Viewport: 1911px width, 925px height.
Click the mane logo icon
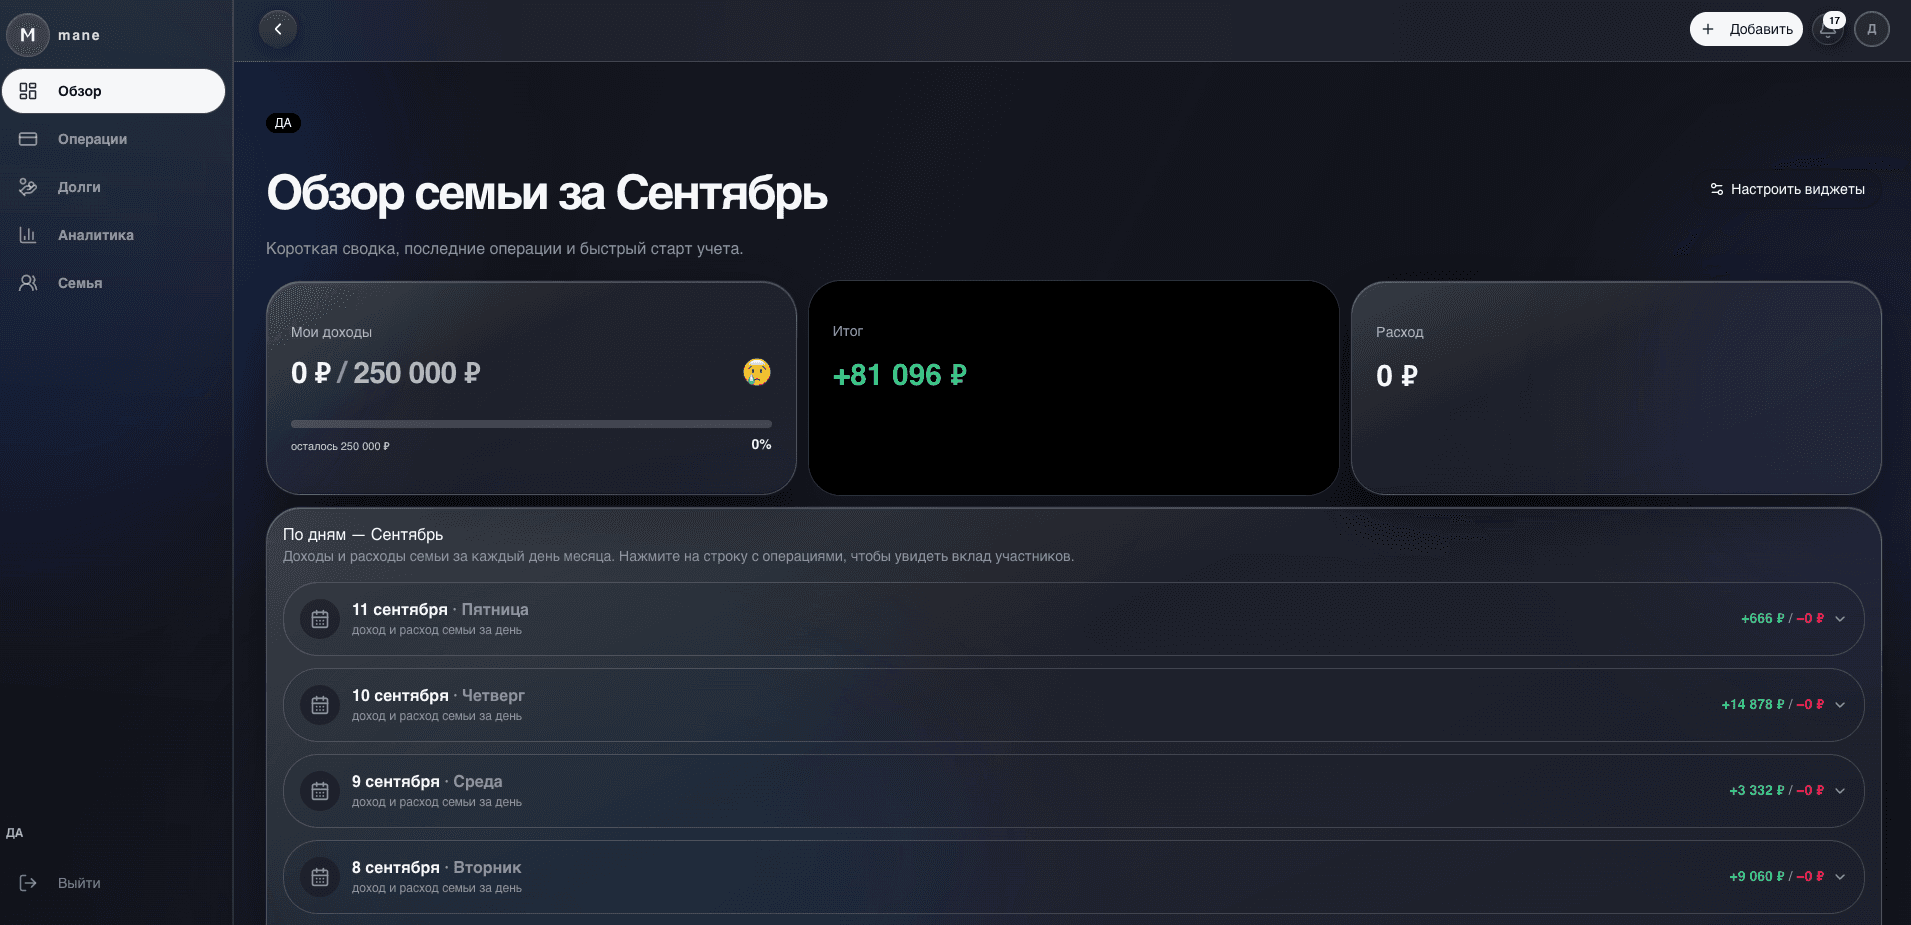[28, 35]
